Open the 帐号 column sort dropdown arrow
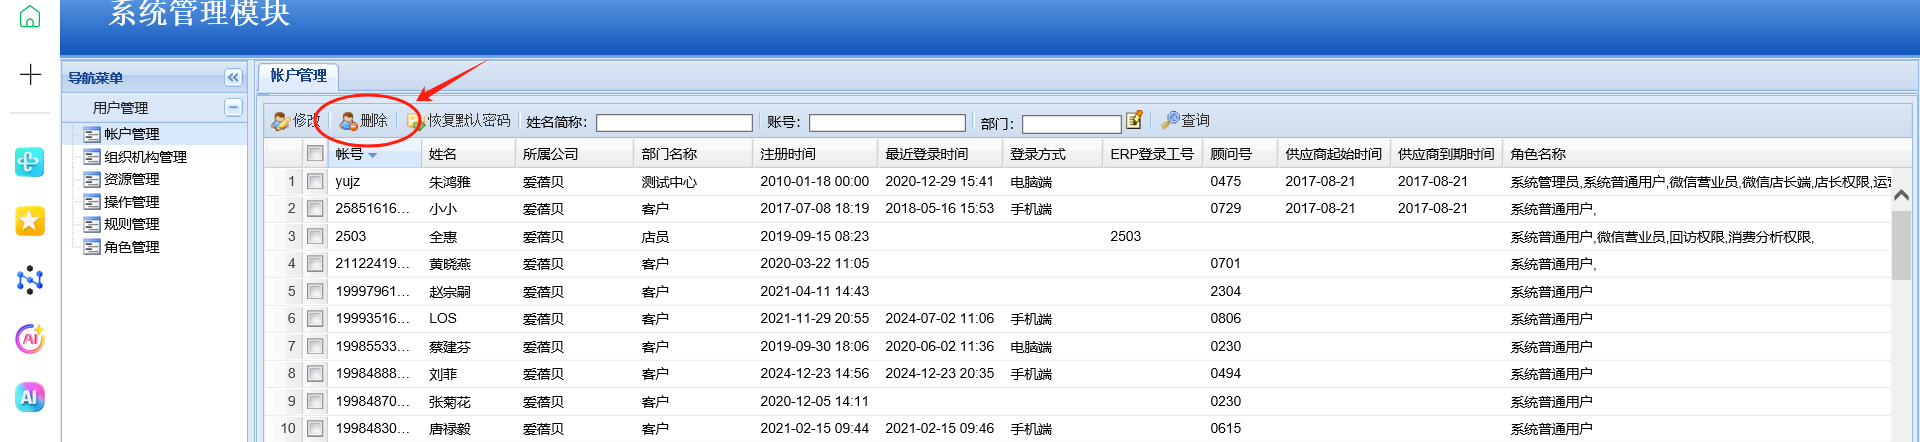Image resolution: width=1920 pixels, height=442 pixels. pyautogui.click(x=373, y=156)
